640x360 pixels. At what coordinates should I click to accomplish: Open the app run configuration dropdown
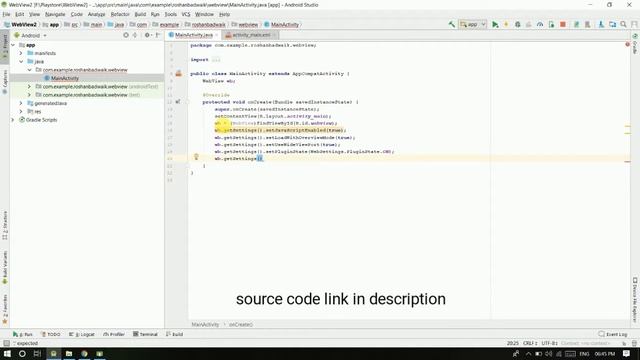473,24
